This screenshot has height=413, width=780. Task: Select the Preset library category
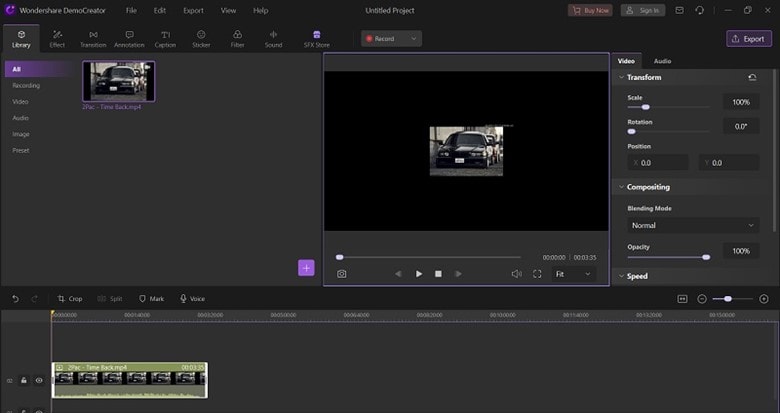pos(21,150)
